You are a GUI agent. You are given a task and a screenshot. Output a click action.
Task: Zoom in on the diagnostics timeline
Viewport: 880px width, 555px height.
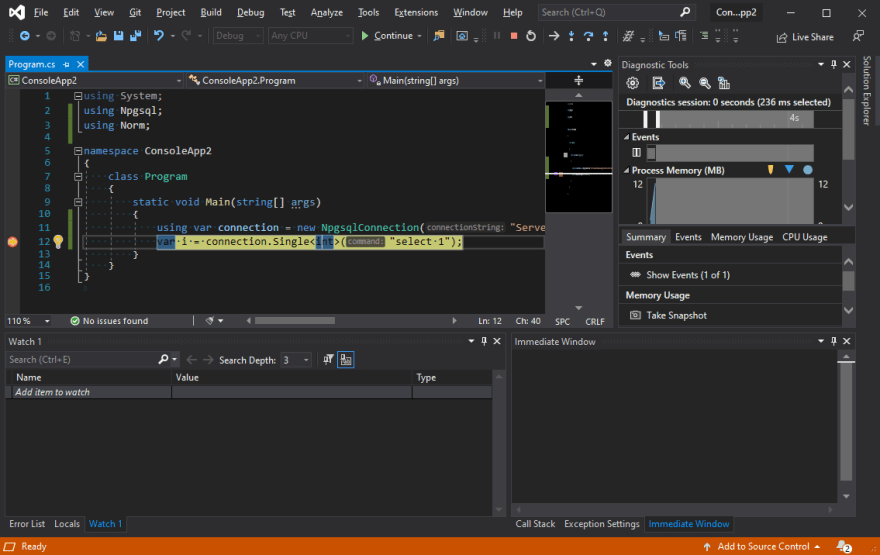pyautogui.click(x=685, y=83)
